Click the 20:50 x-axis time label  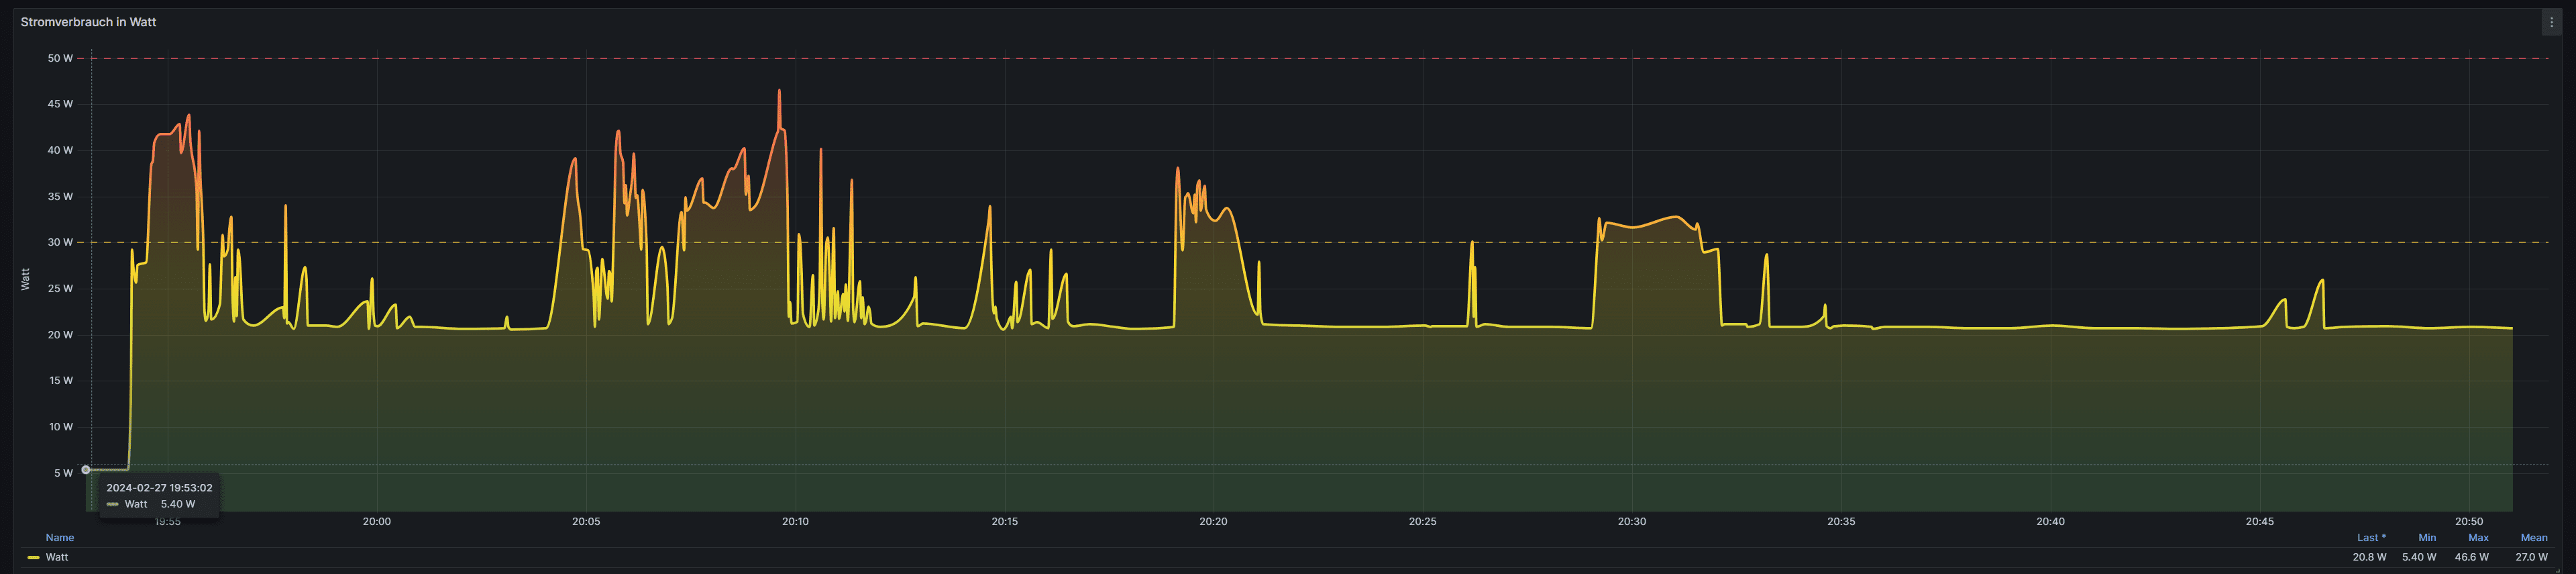[x=2469, y=521]
